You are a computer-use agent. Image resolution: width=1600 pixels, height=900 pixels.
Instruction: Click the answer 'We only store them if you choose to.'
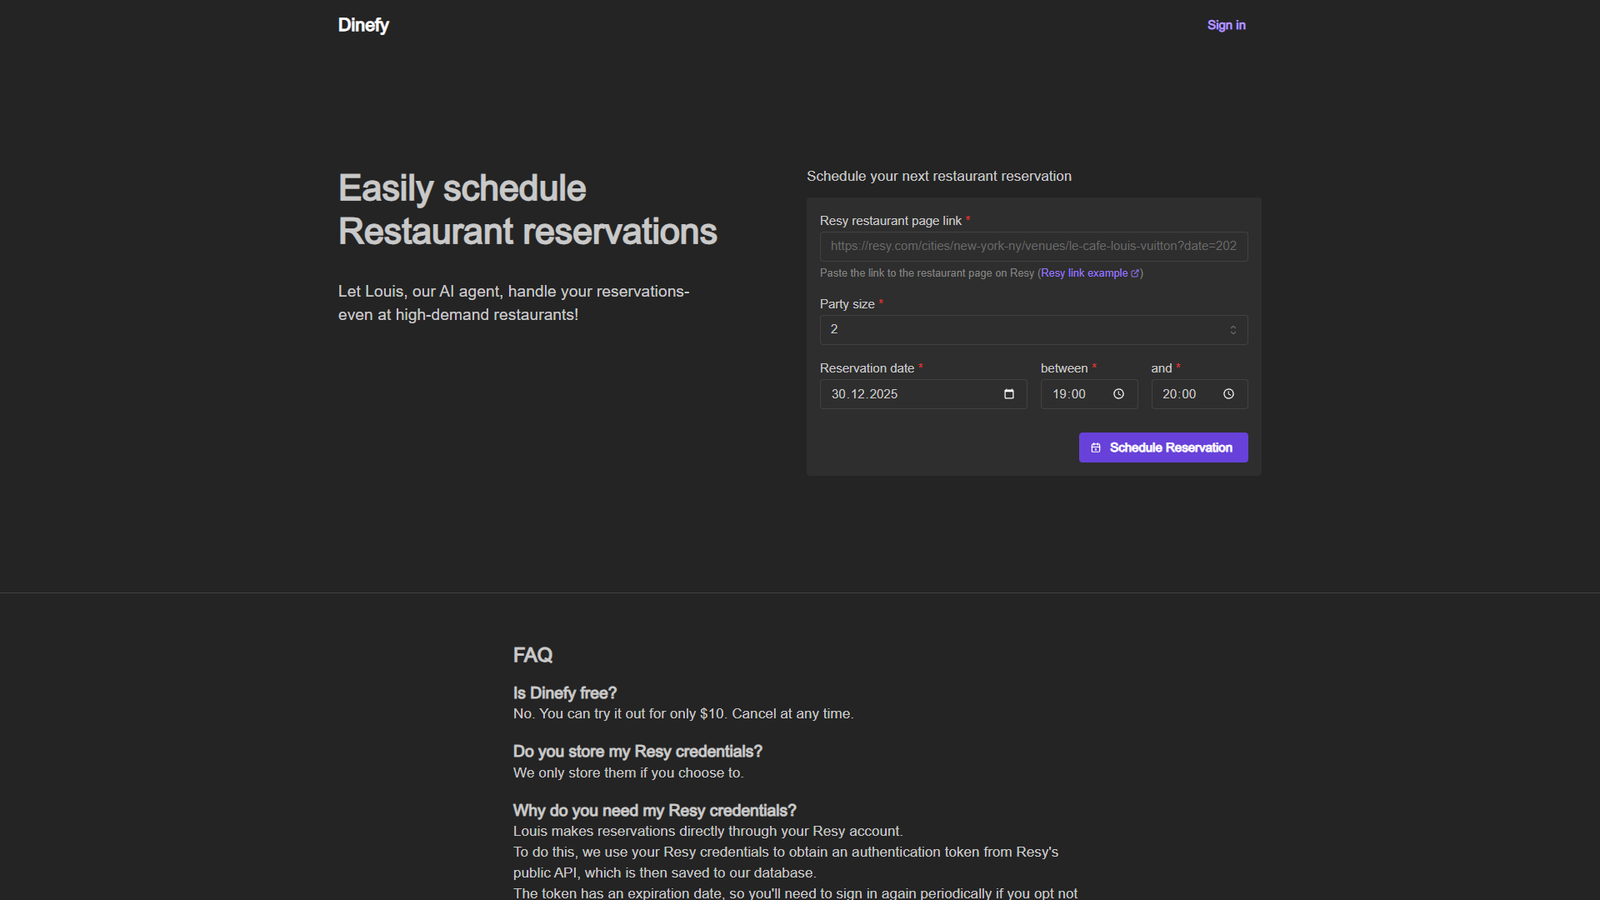pos(628,773)
